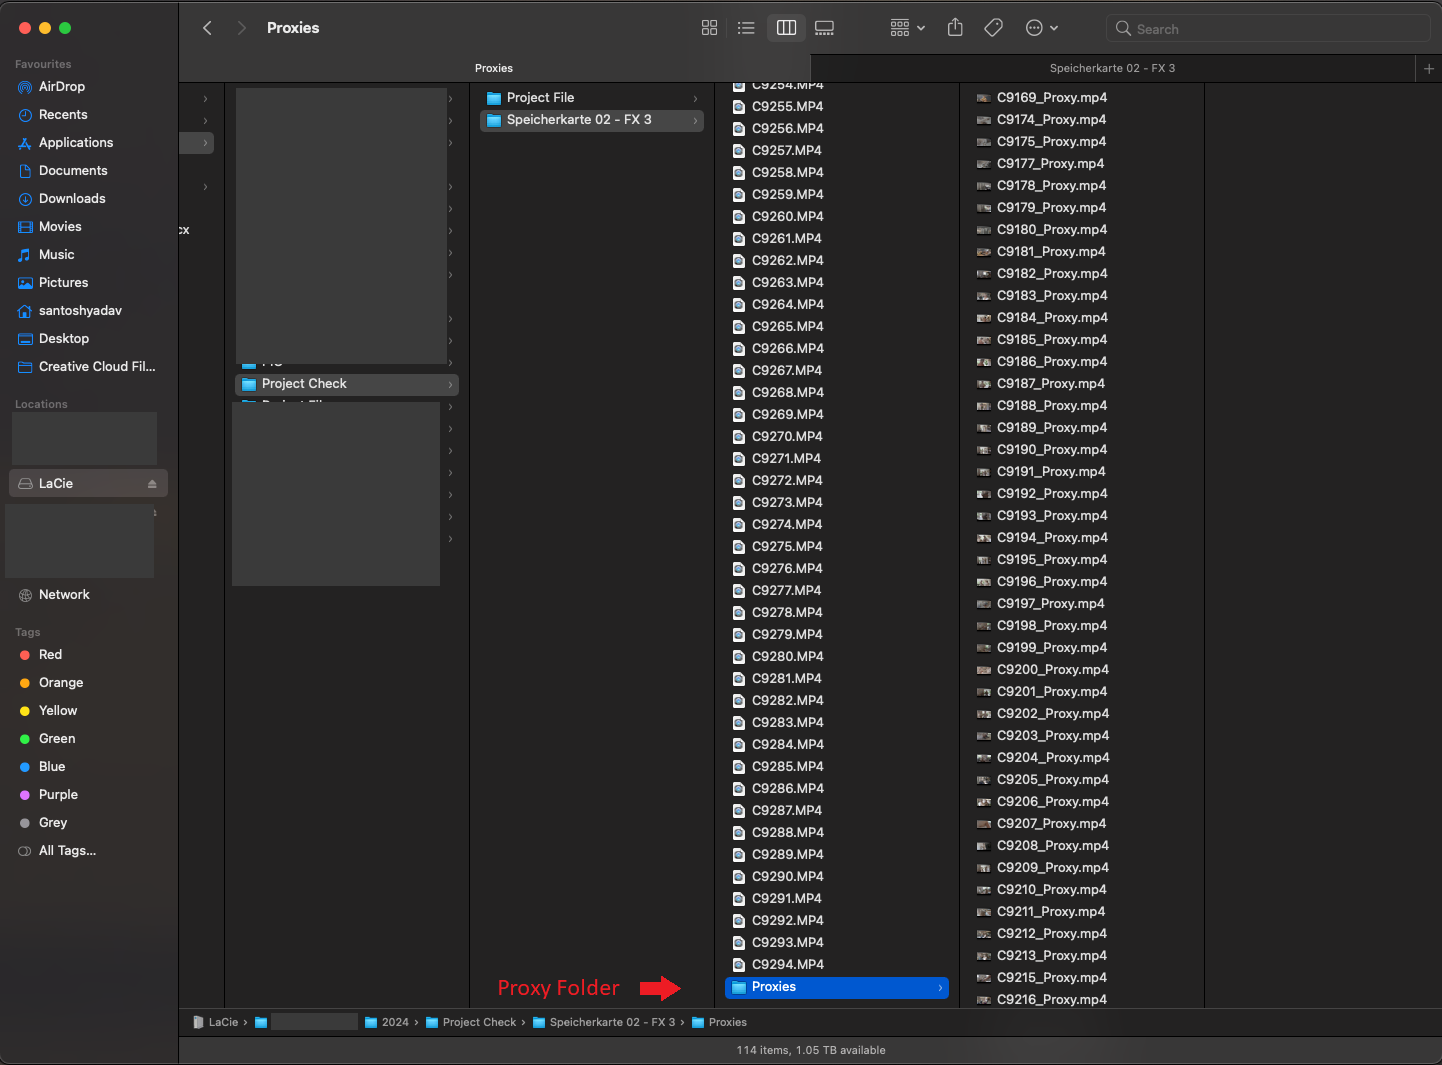Switch to list view in toolbar
Image resolution: width=1442 pixels, height=1065 pixels.
click(746, 28)
